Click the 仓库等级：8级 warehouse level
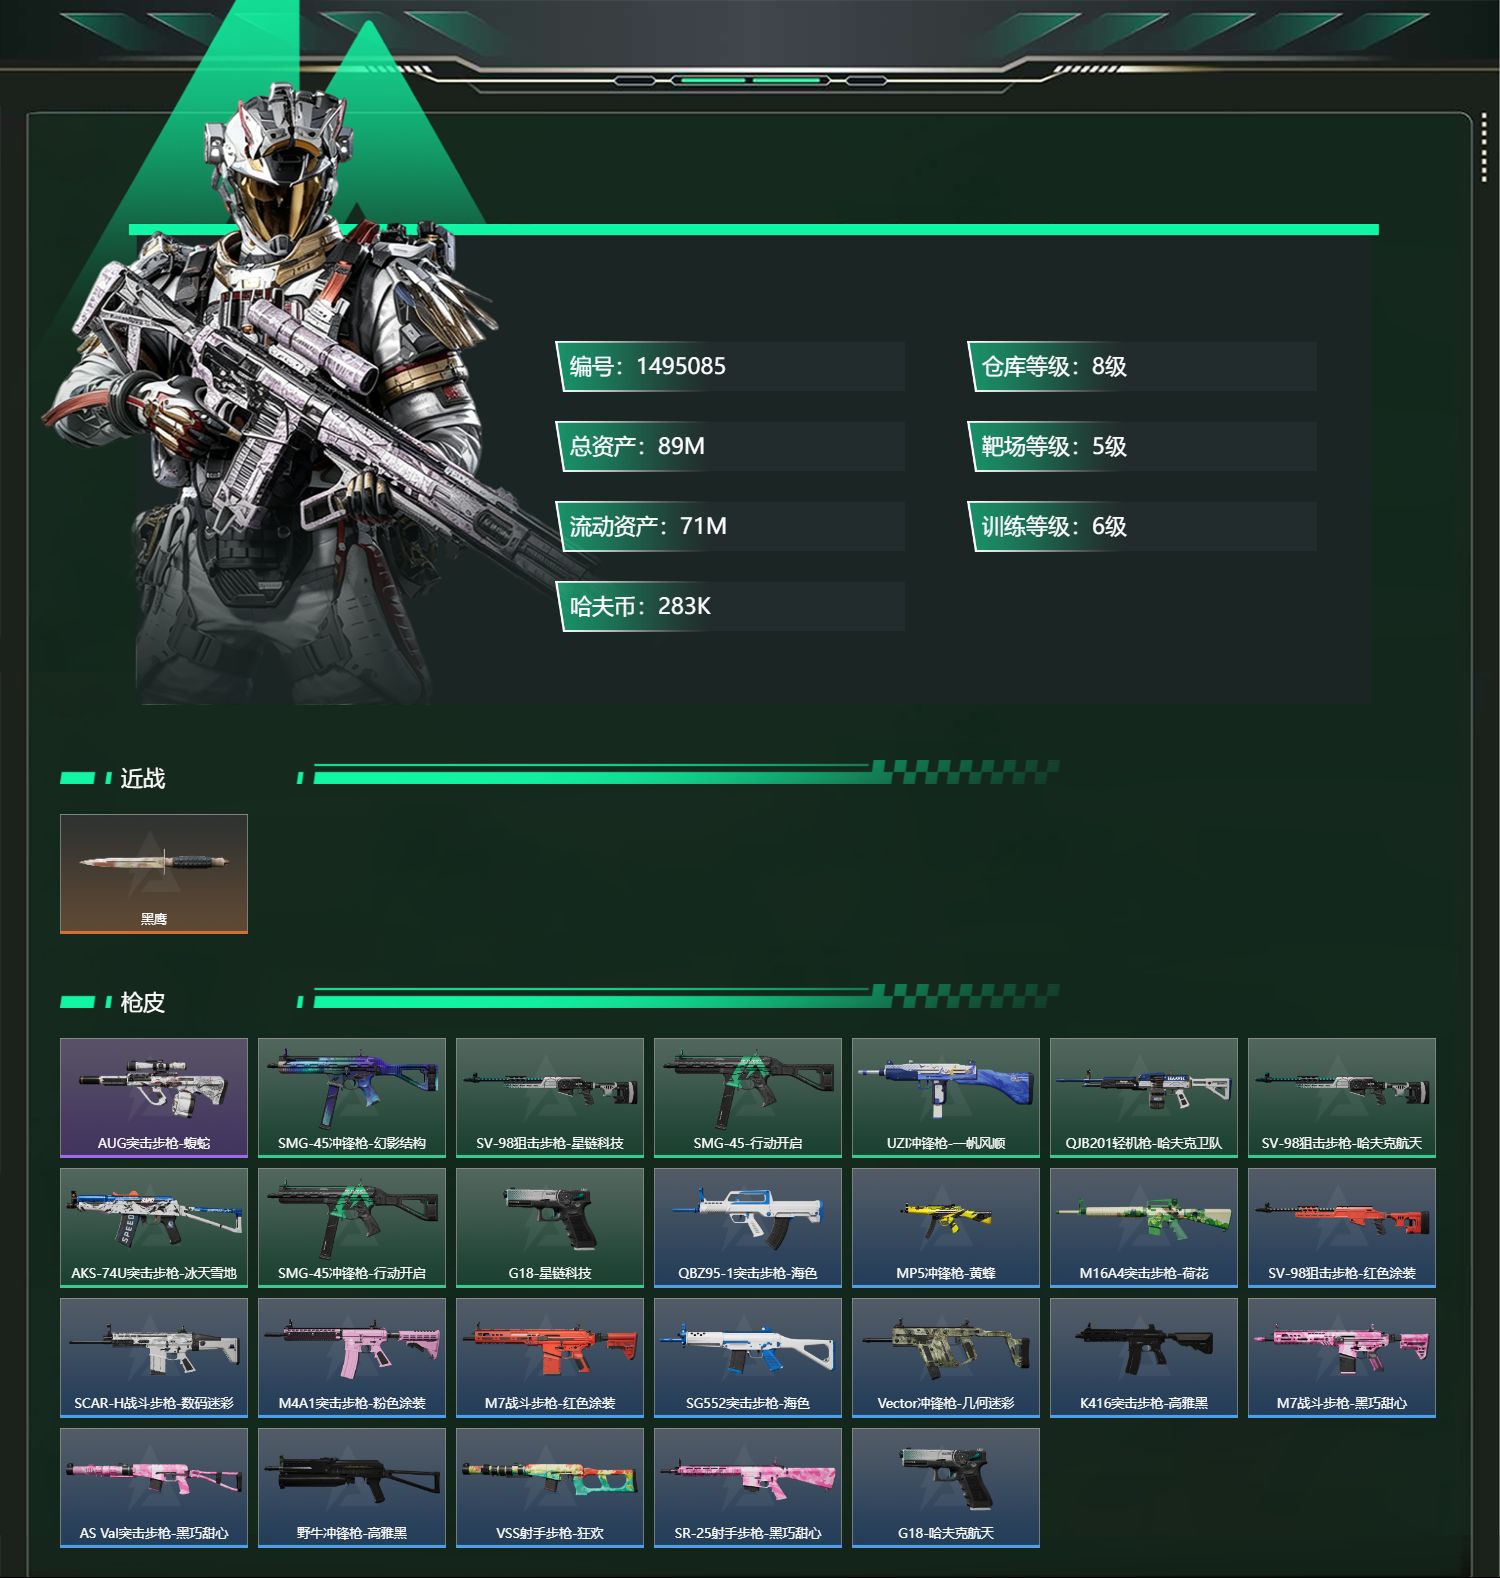 (x=1142, y=366)
